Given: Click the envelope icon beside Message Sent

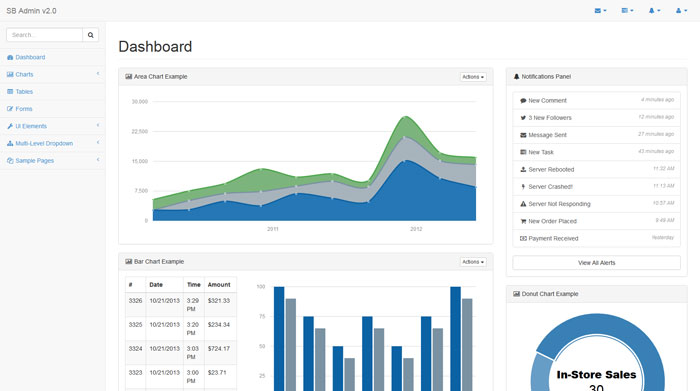Looking at the screenshot, I should pyautogui.click(x=523, y=135).
